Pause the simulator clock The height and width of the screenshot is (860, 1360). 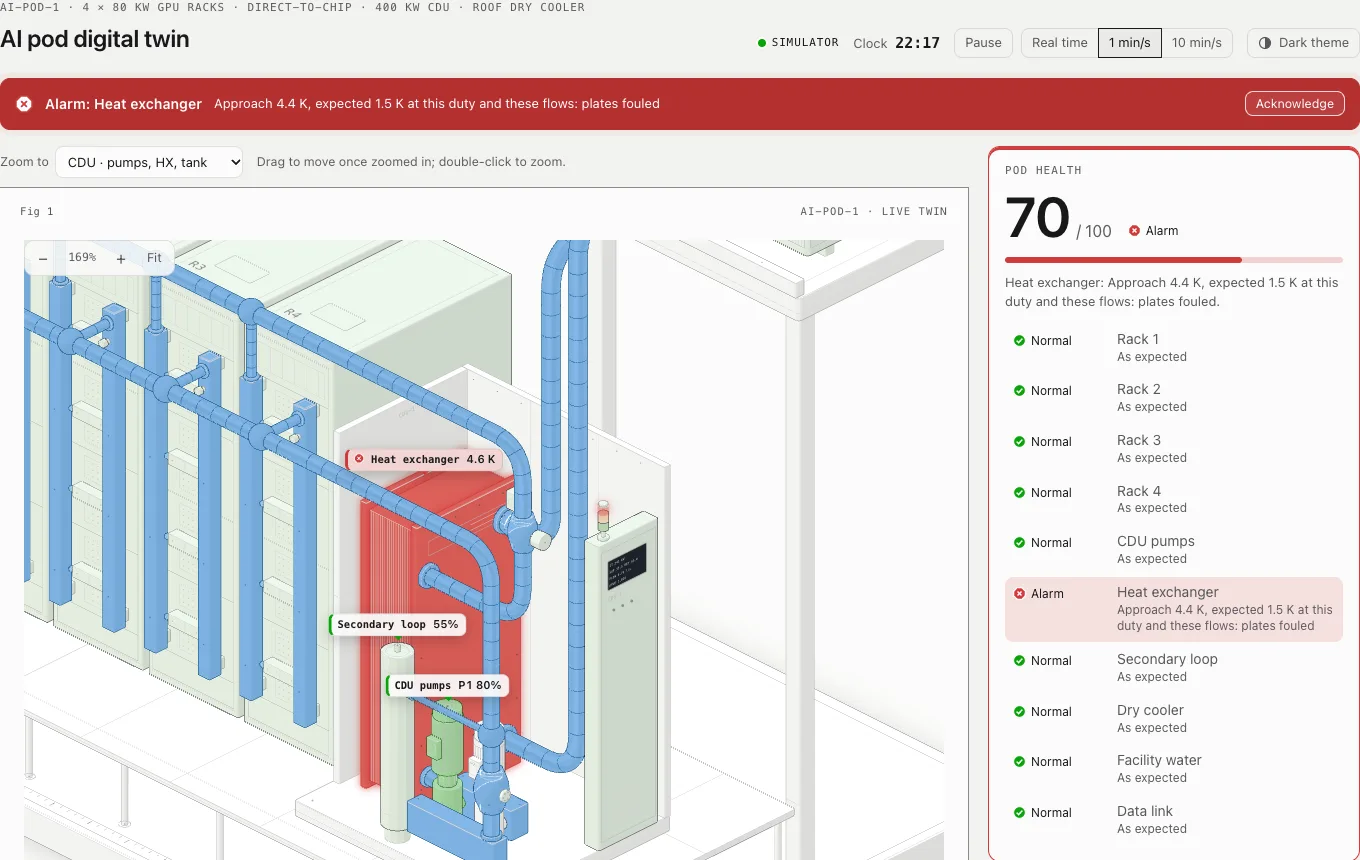[983, 43]
